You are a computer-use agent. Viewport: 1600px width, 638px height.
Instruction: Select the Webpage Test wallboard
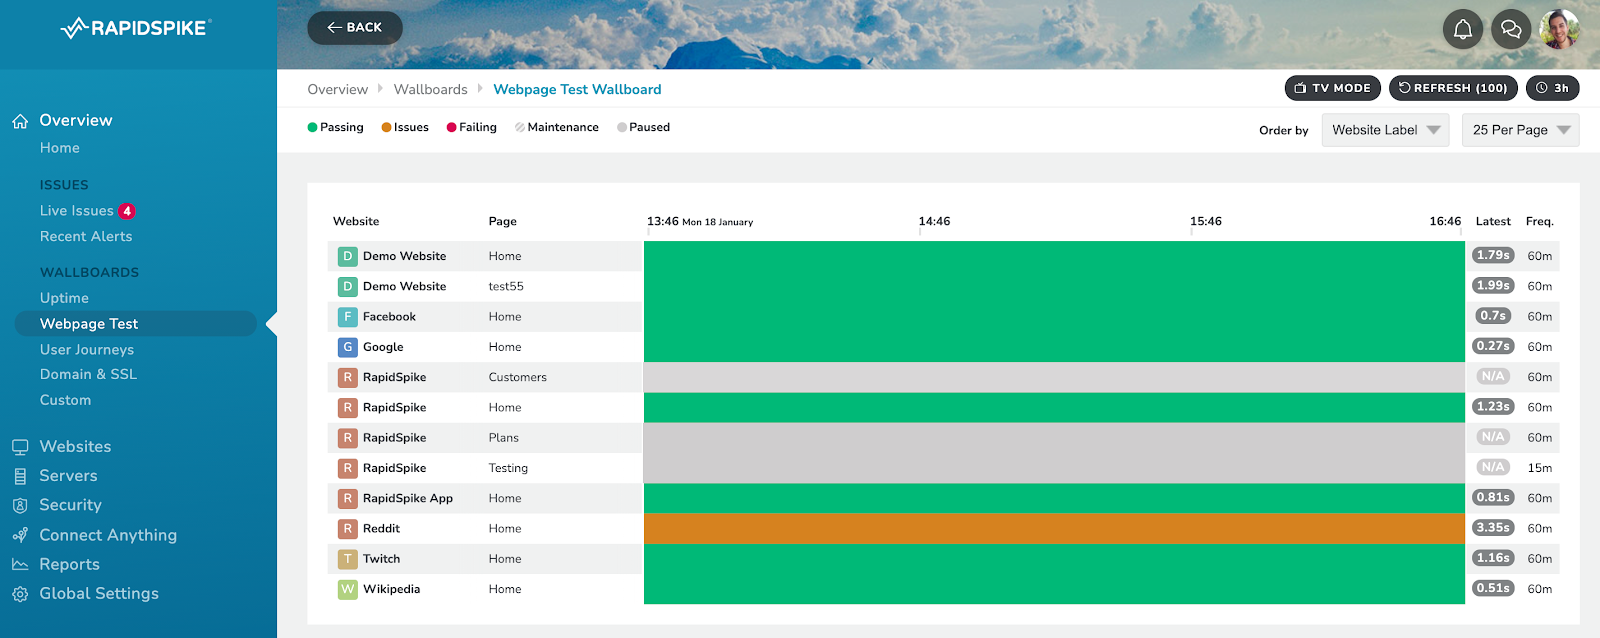pos(135,324)
